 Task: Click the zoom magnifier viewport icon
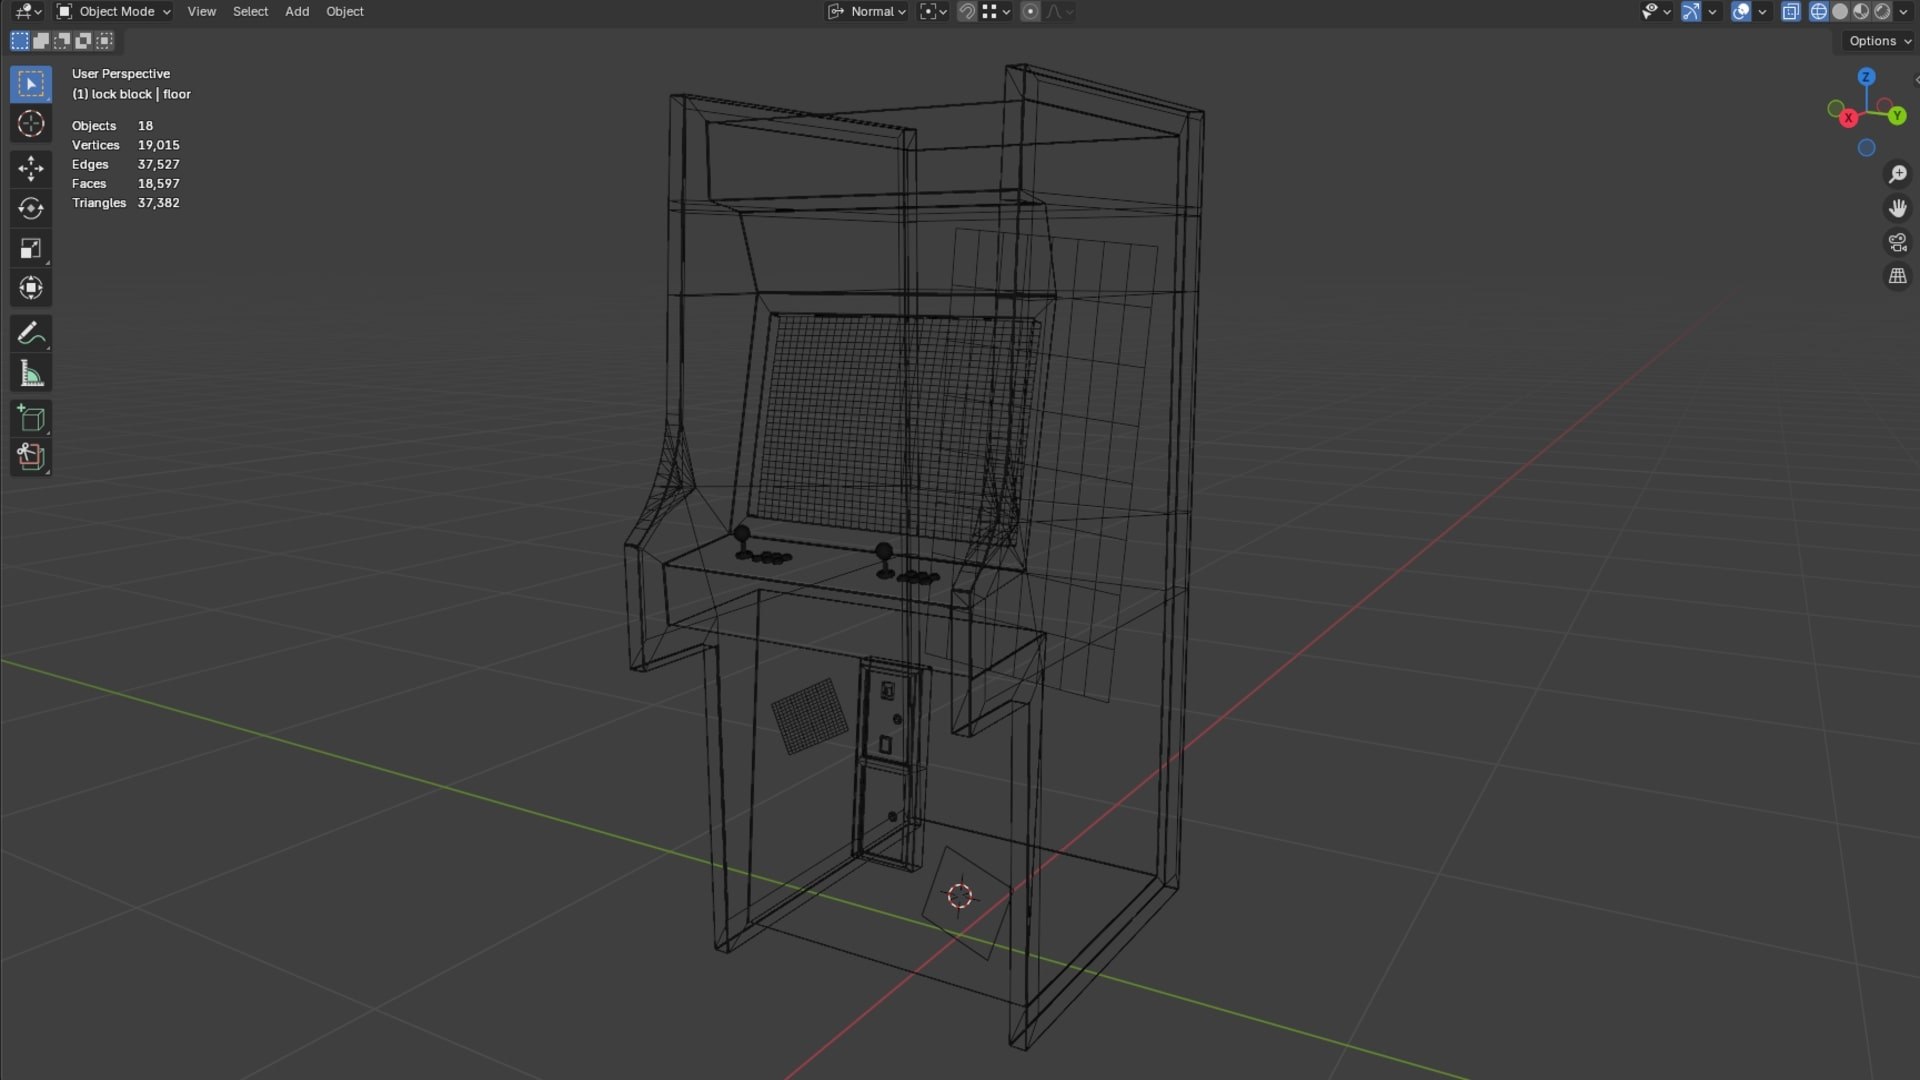1897,174
